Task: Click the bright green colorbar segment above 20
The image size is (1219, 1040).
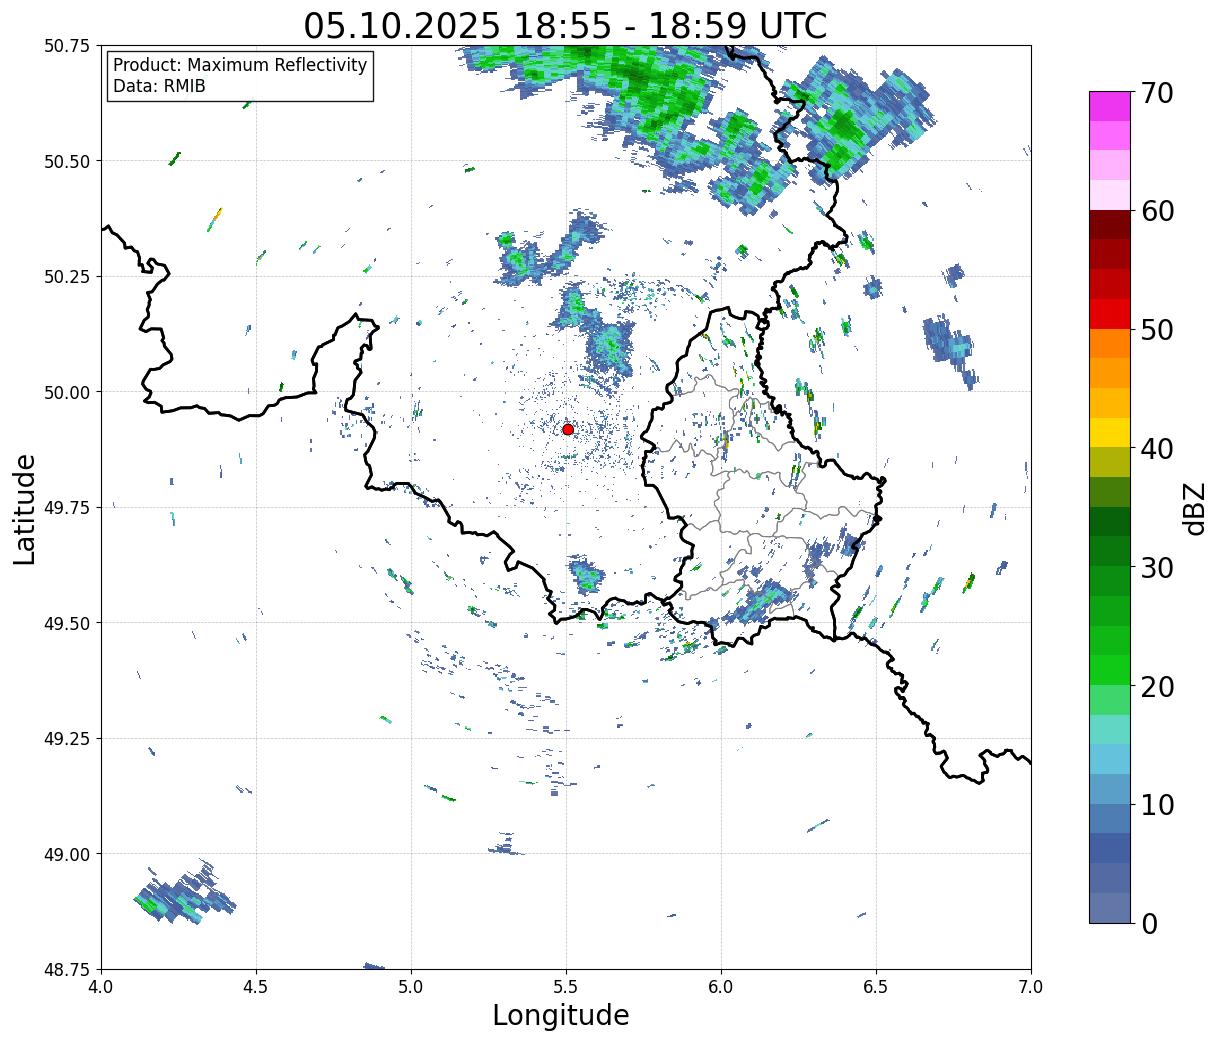Action: pos(1110,670)
